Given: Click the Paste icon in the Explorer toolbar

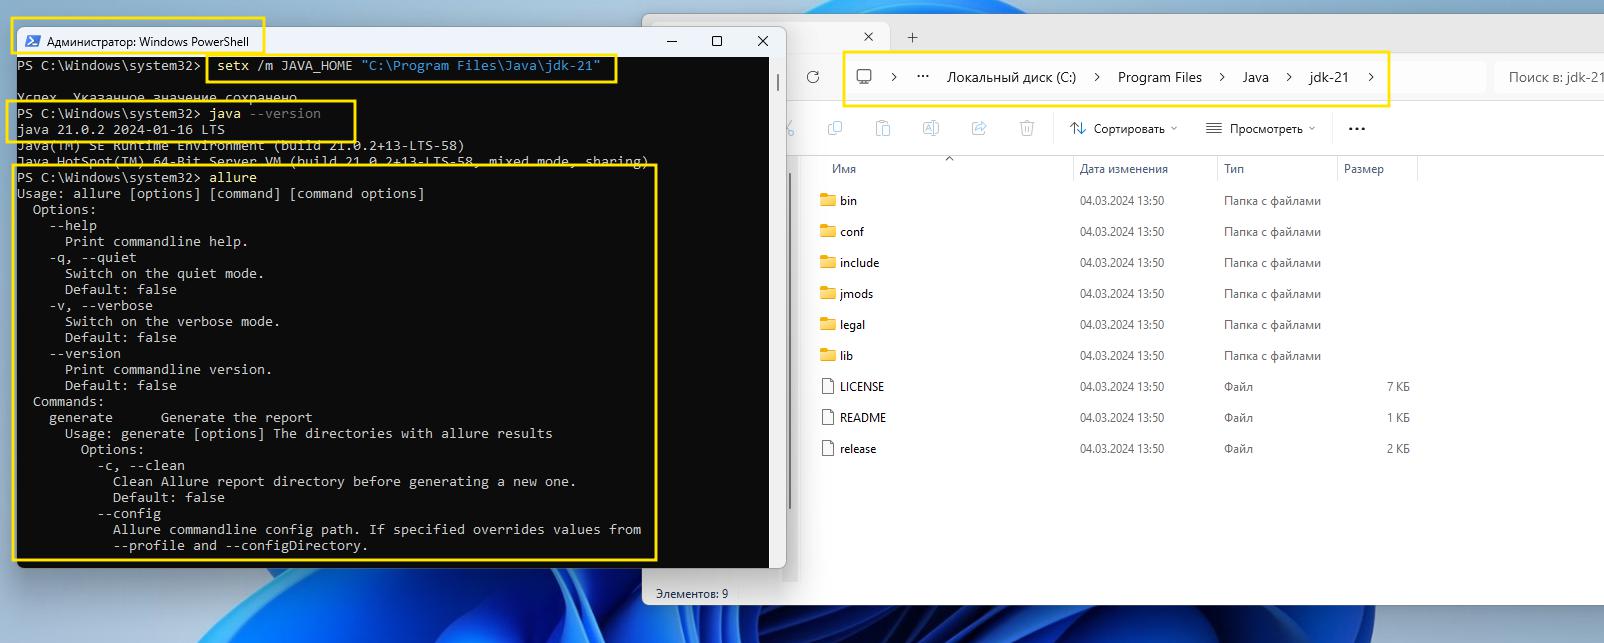Looking at the screenshot, I should (x=882, y=128).
